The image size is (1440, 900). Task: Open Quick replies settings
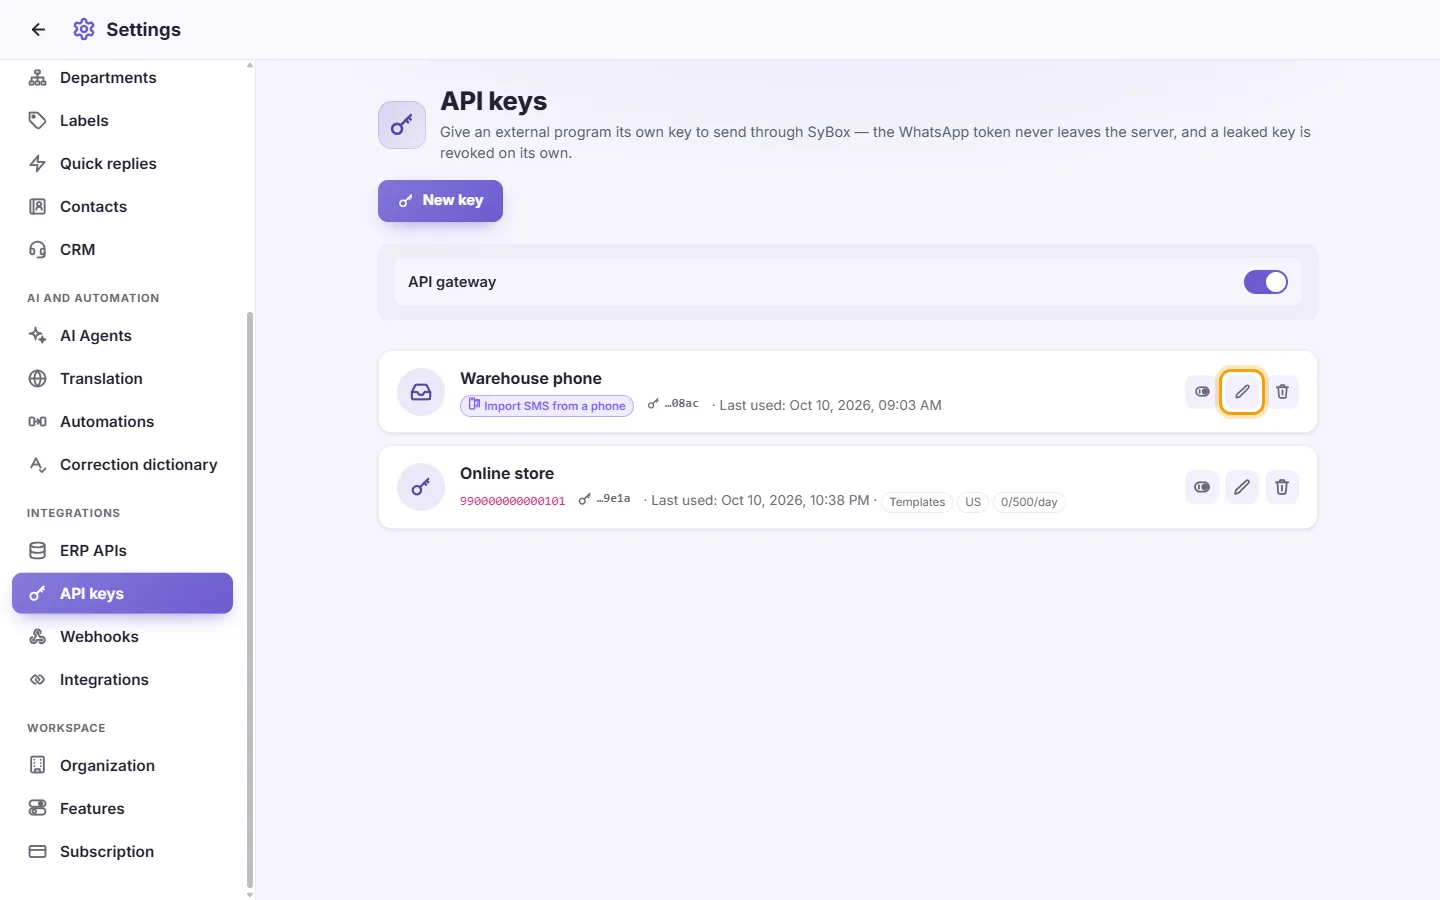[x=122, y=164]
